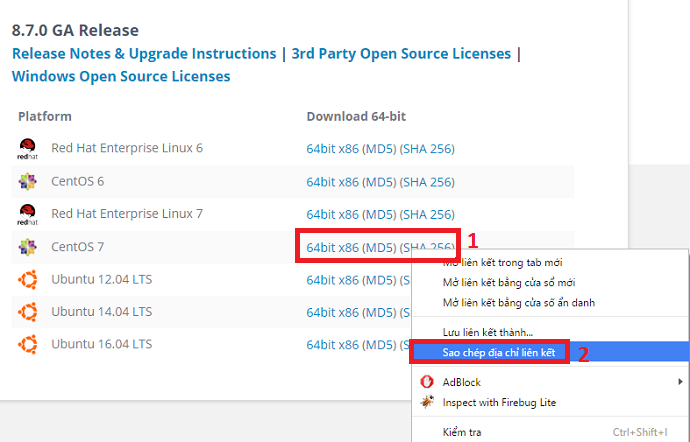Open the MD5 link for Red Hat Enterprise Linux 7

coord(379,214)
